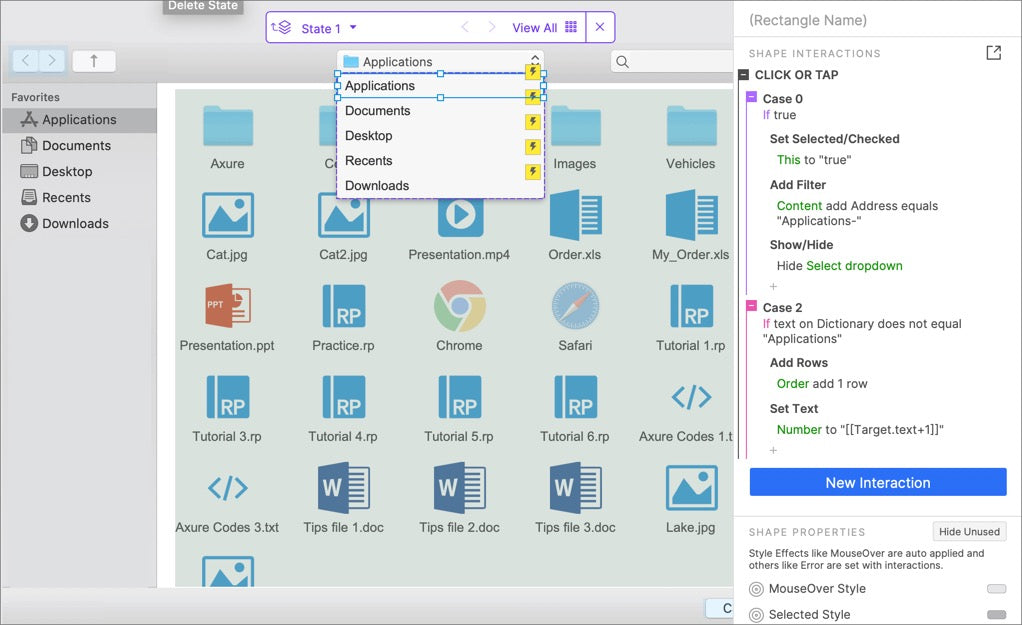Select the My_Order.xls spreadsheet icon
The height and width of the screenshot is (625, 1022).
pyautogui.click(x=691, y=215)
